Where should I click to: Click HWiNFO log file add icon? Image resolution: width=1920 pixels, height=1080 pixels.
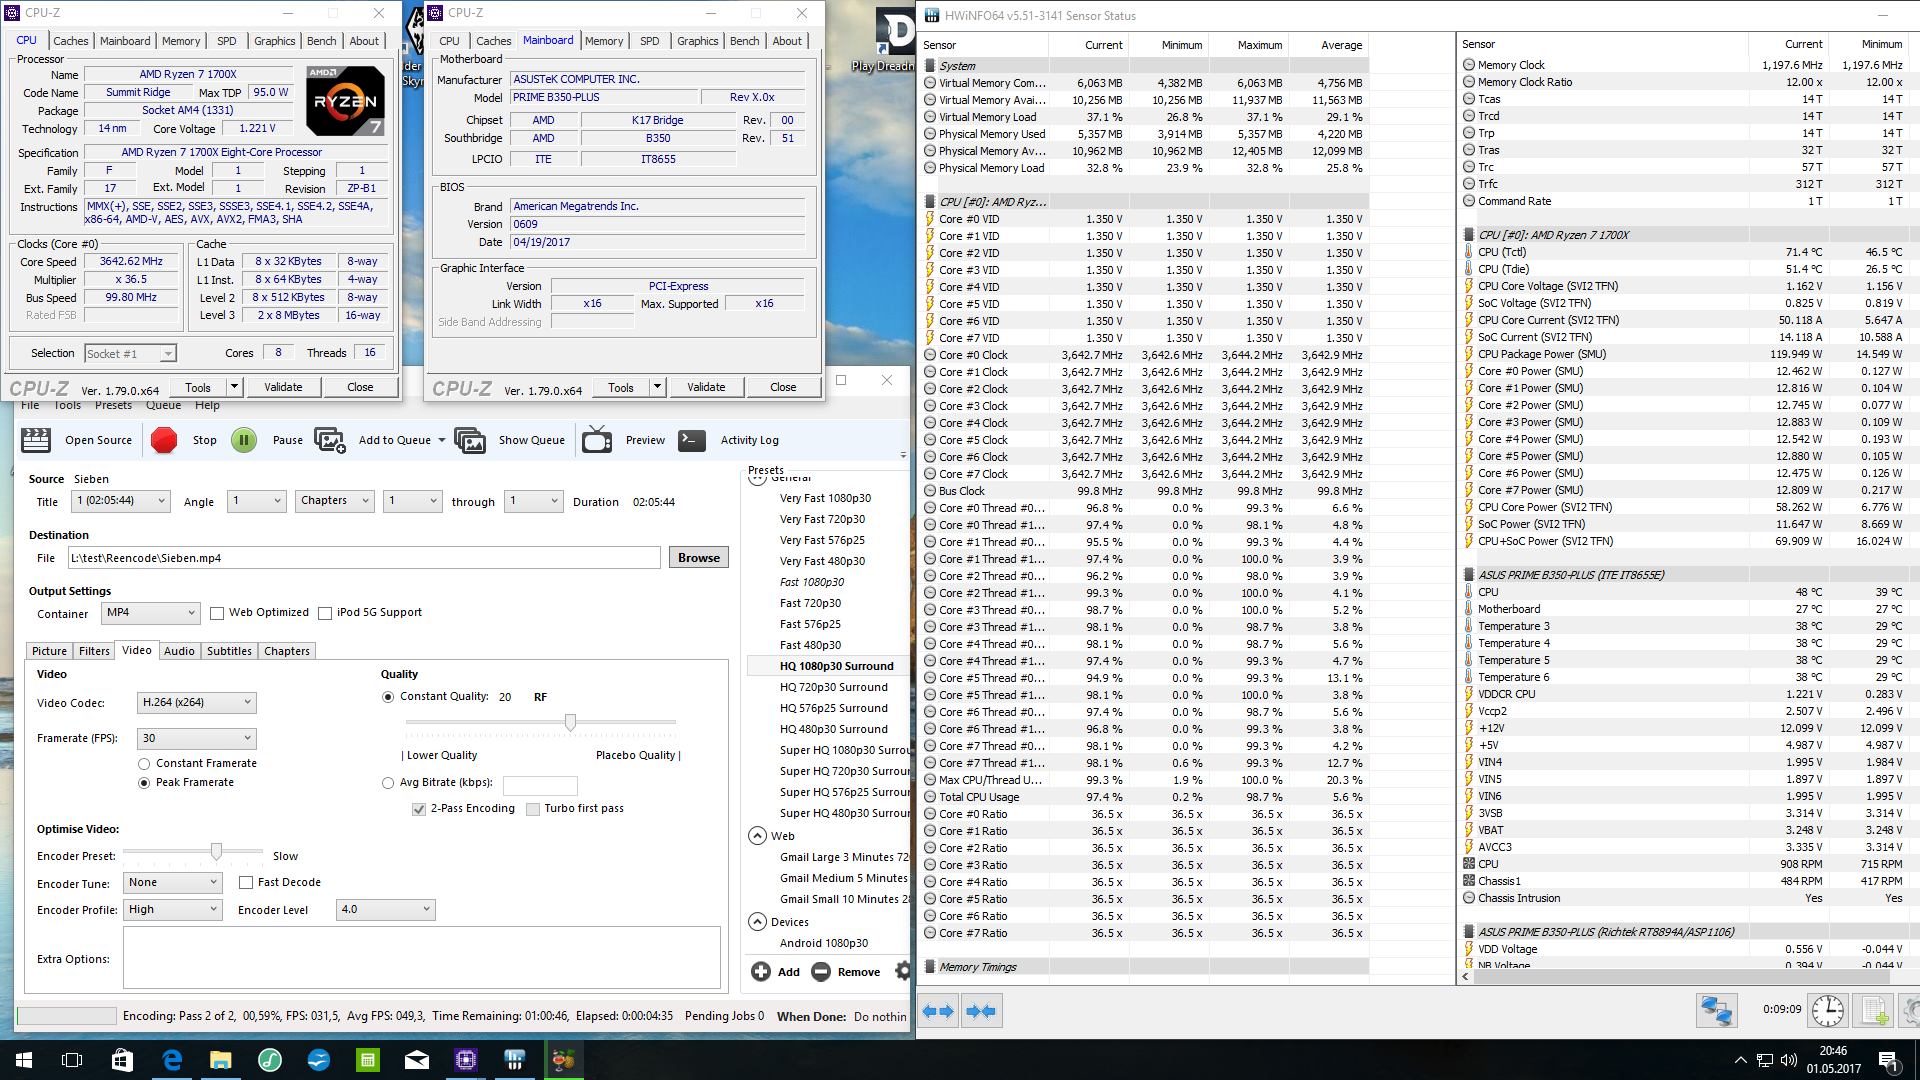click(x=1874, y=1010)
